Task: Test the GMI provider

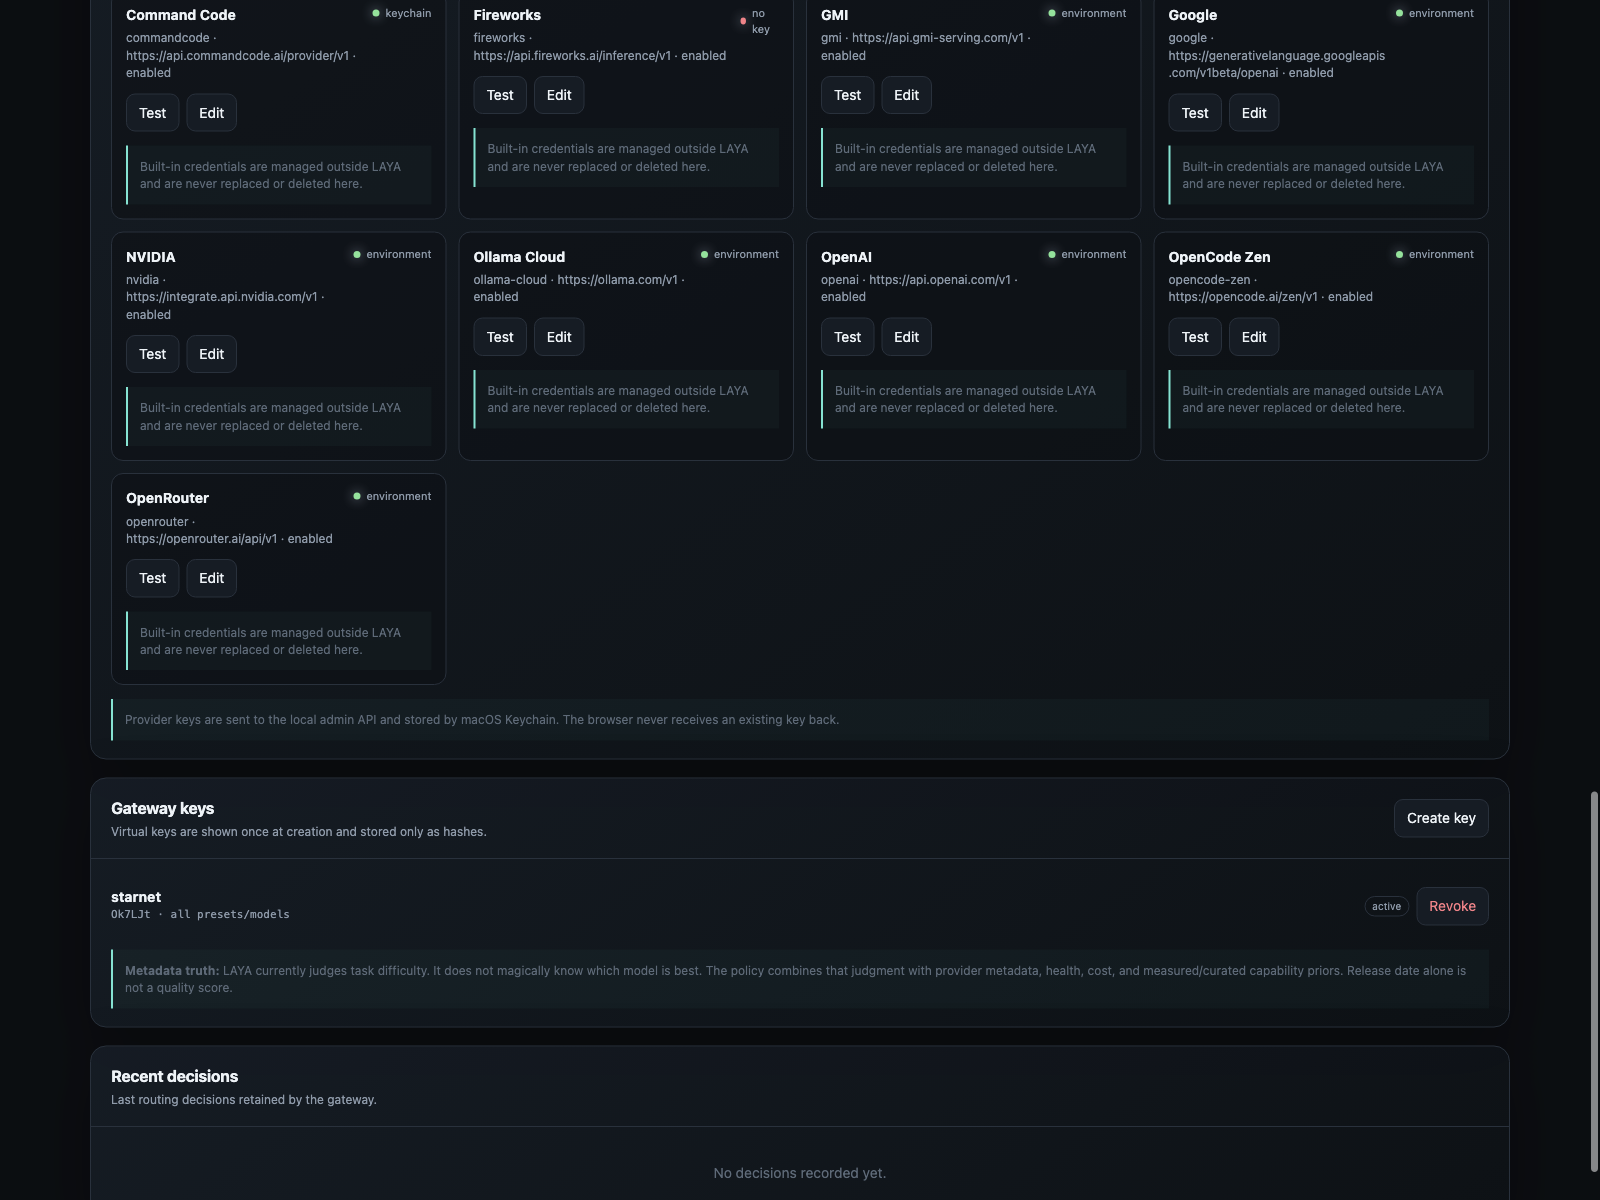Action: (x=847, y=95)
